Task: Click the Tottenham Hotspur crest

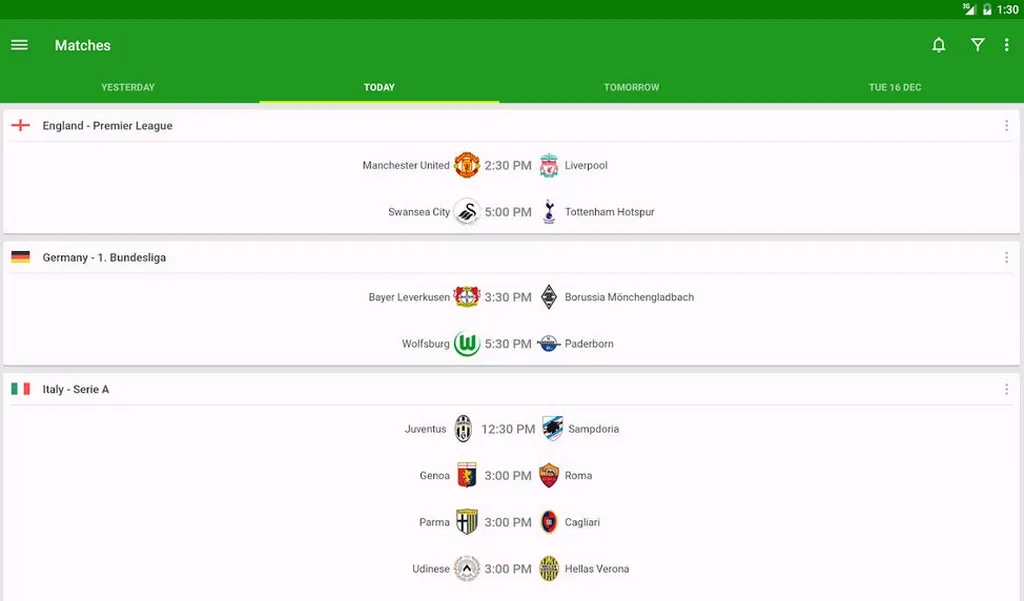Action: click(x=549, y=212)
